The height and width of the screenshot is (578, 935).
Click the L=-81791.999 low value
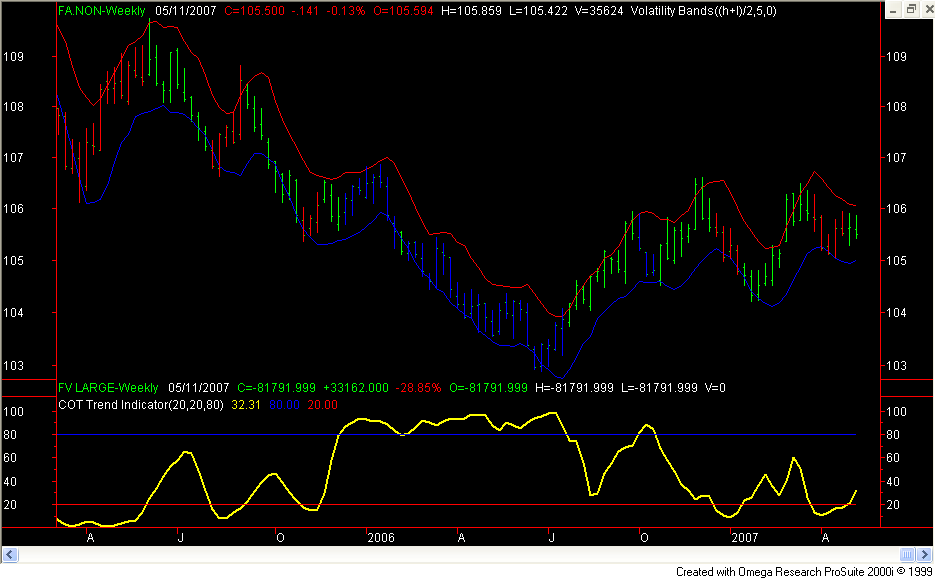659,388
